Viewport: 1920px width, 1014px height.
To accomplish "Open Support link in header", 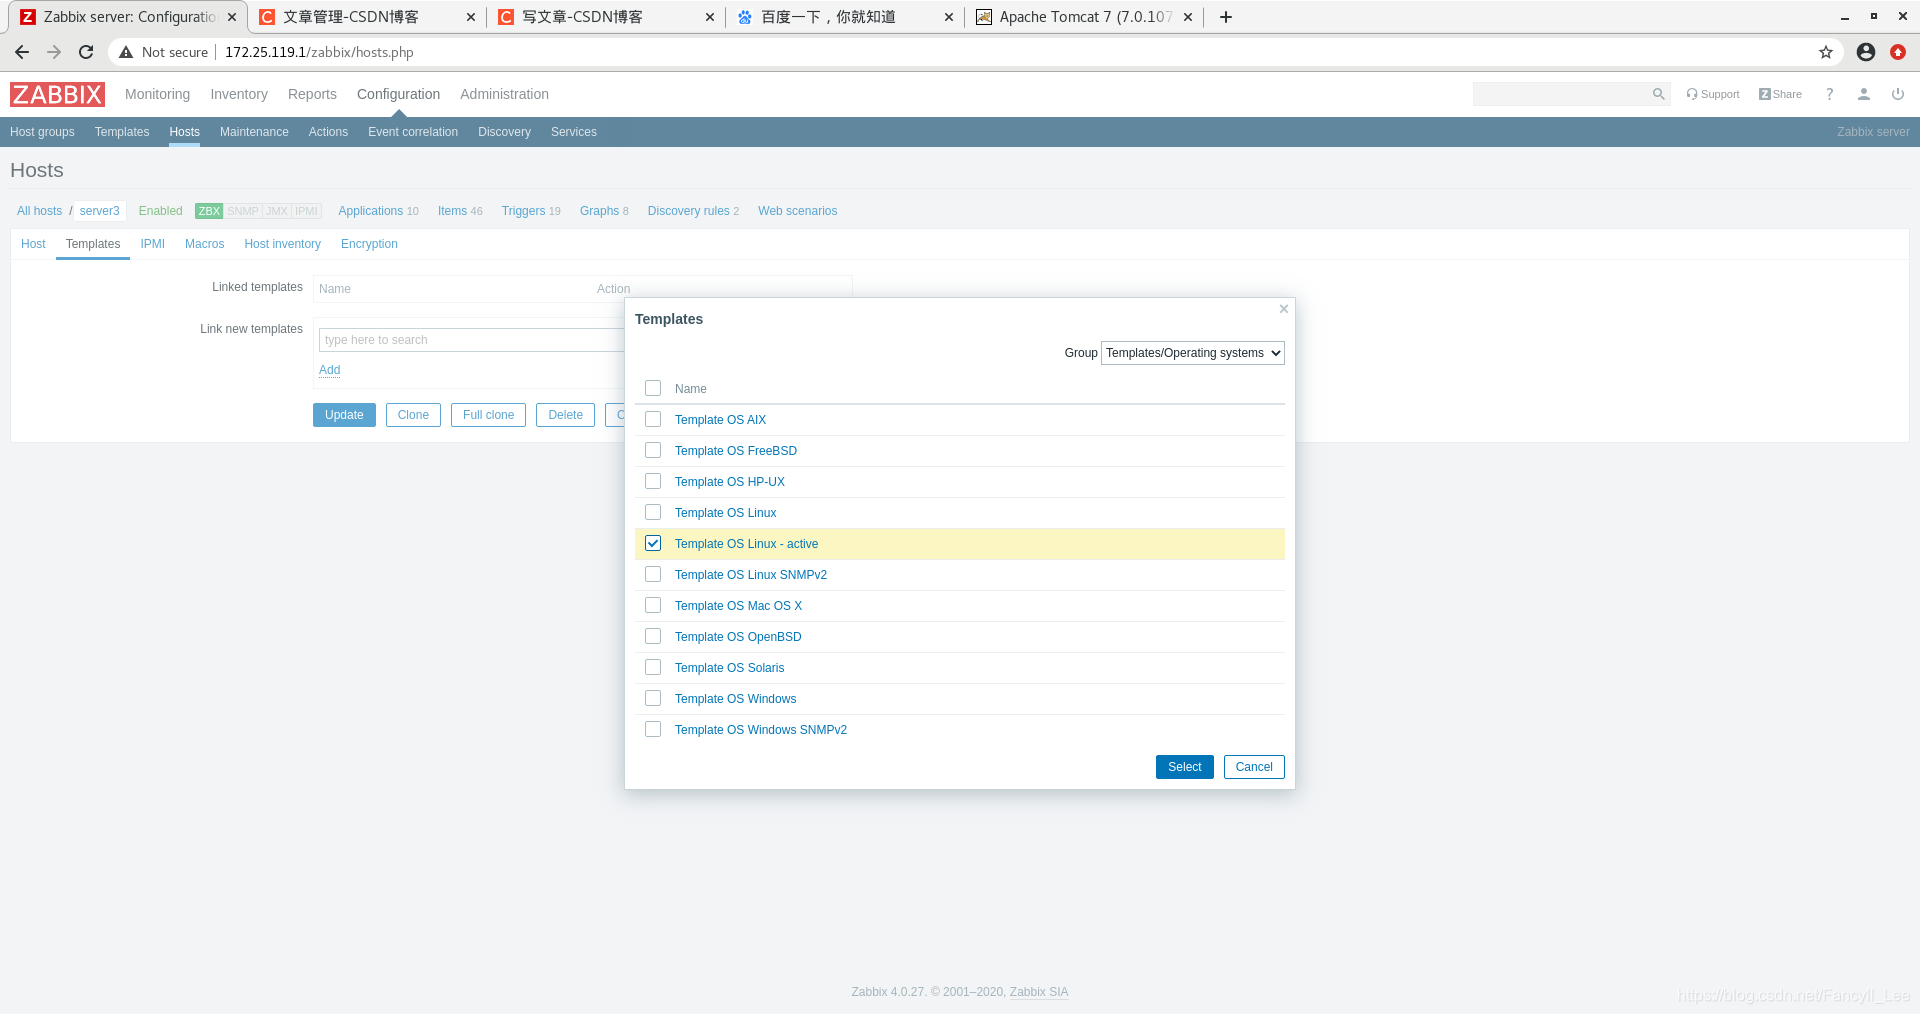I will coord(1712,94).
